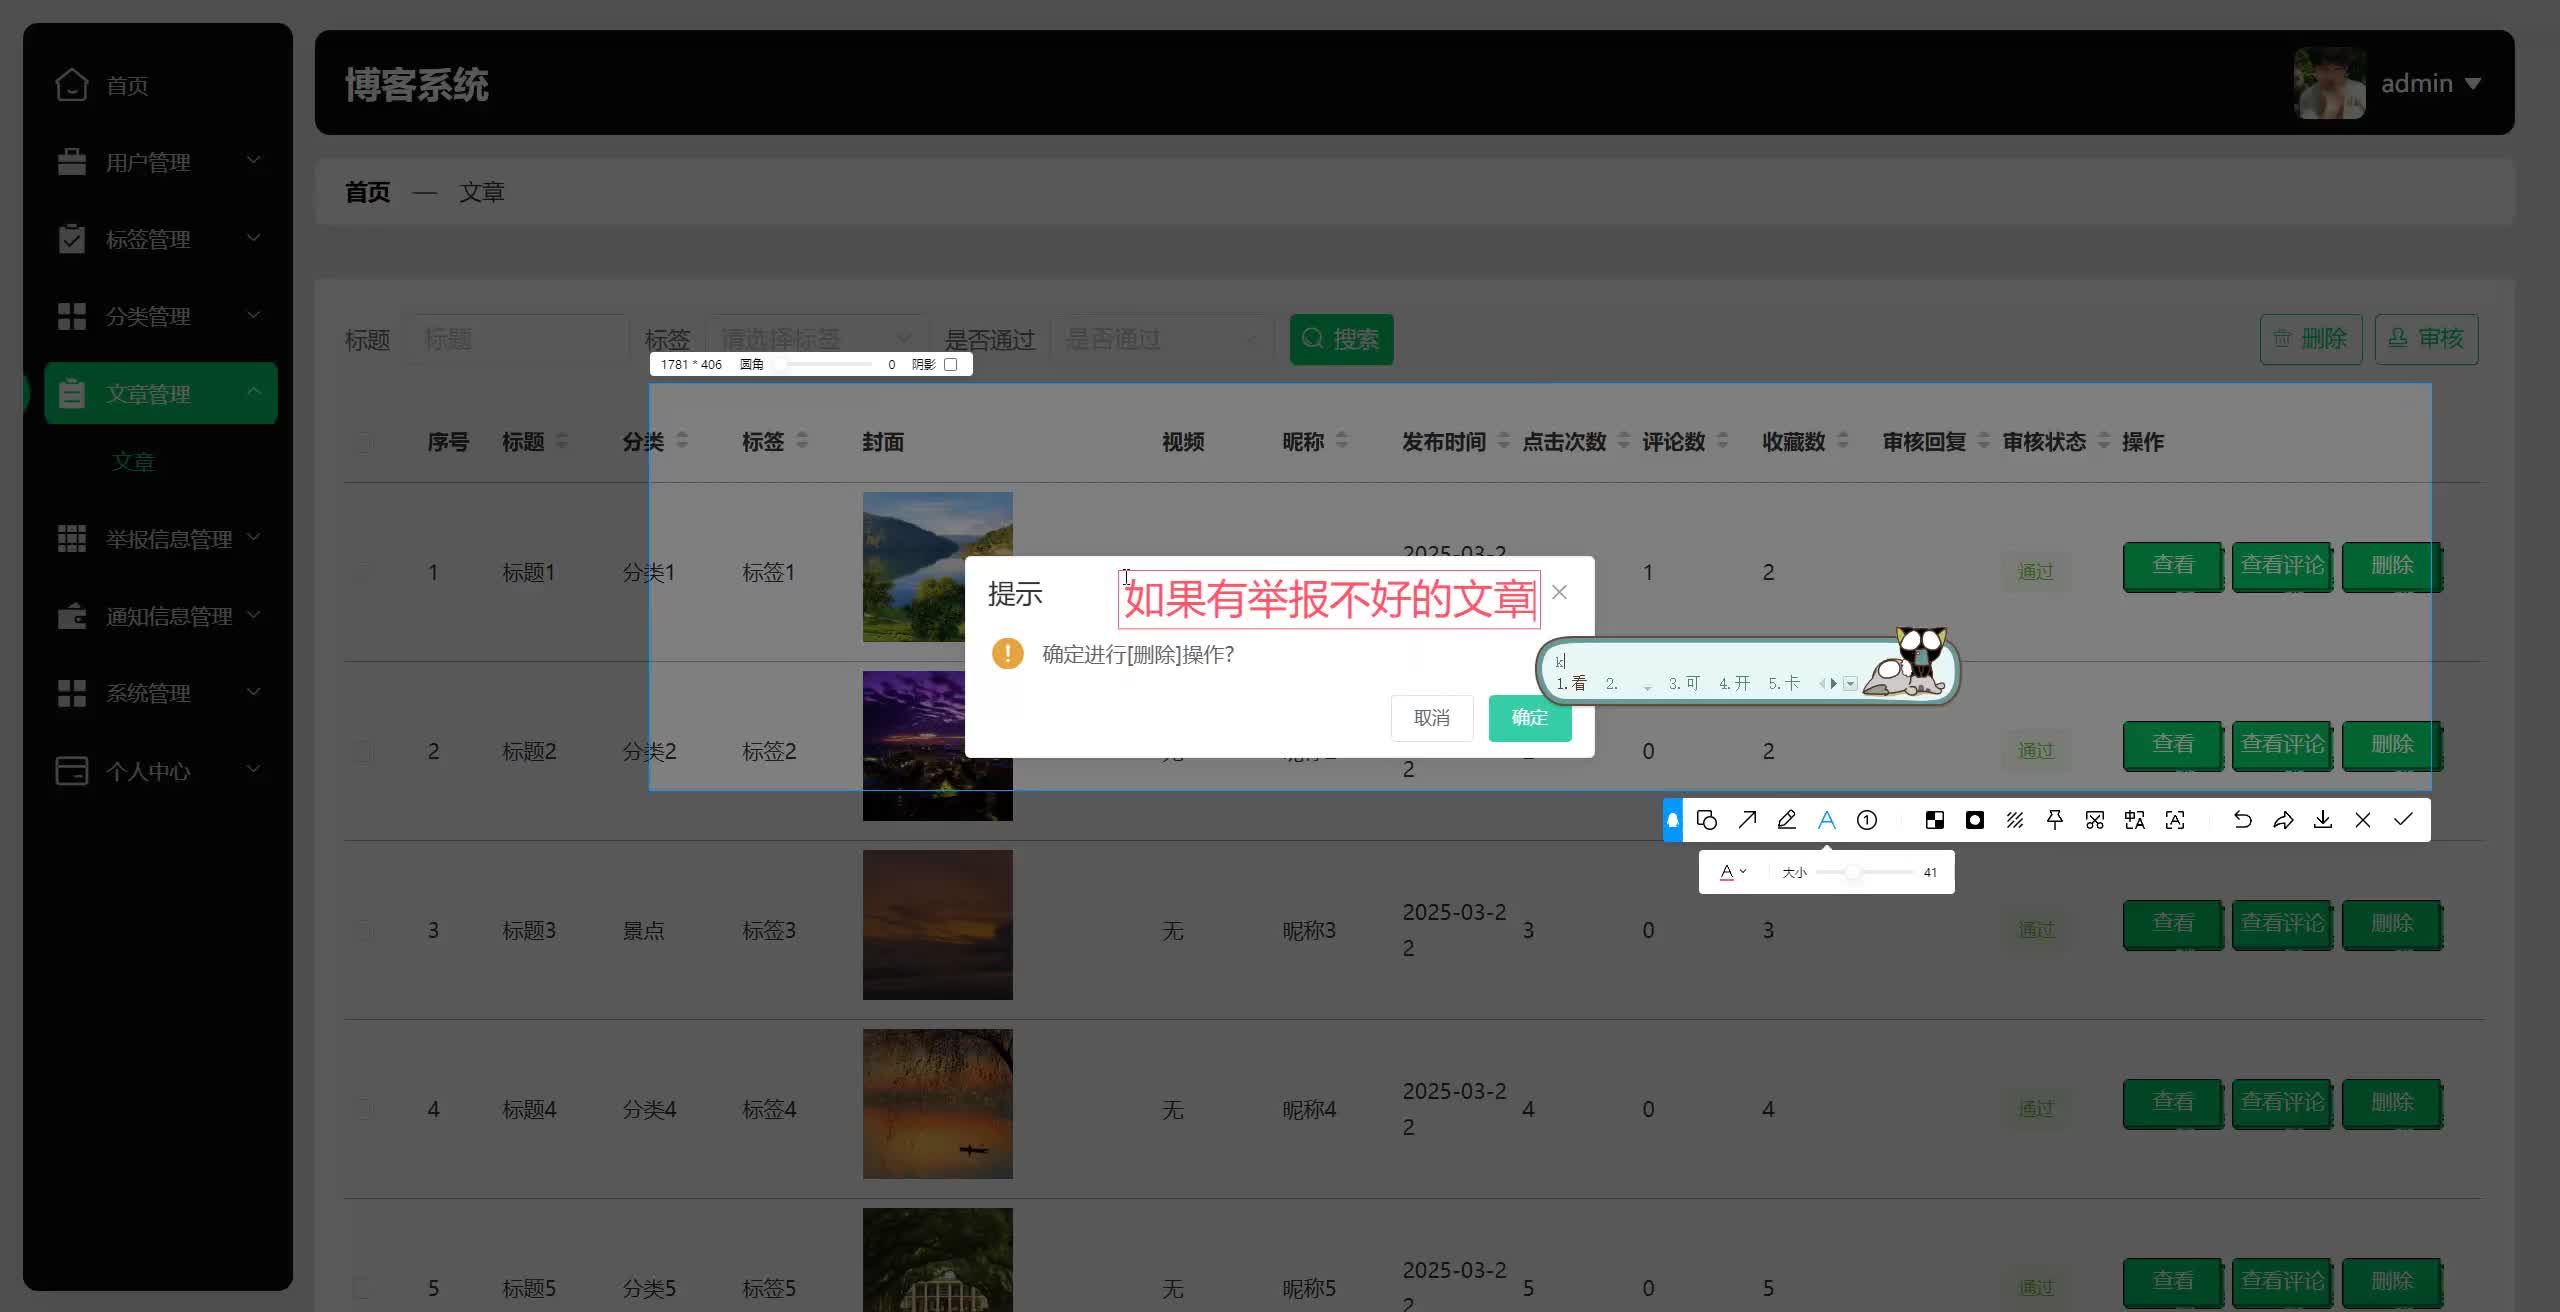Select the pencil freehand tool
2560x1312 pixels.
(x=1787, y=820)
